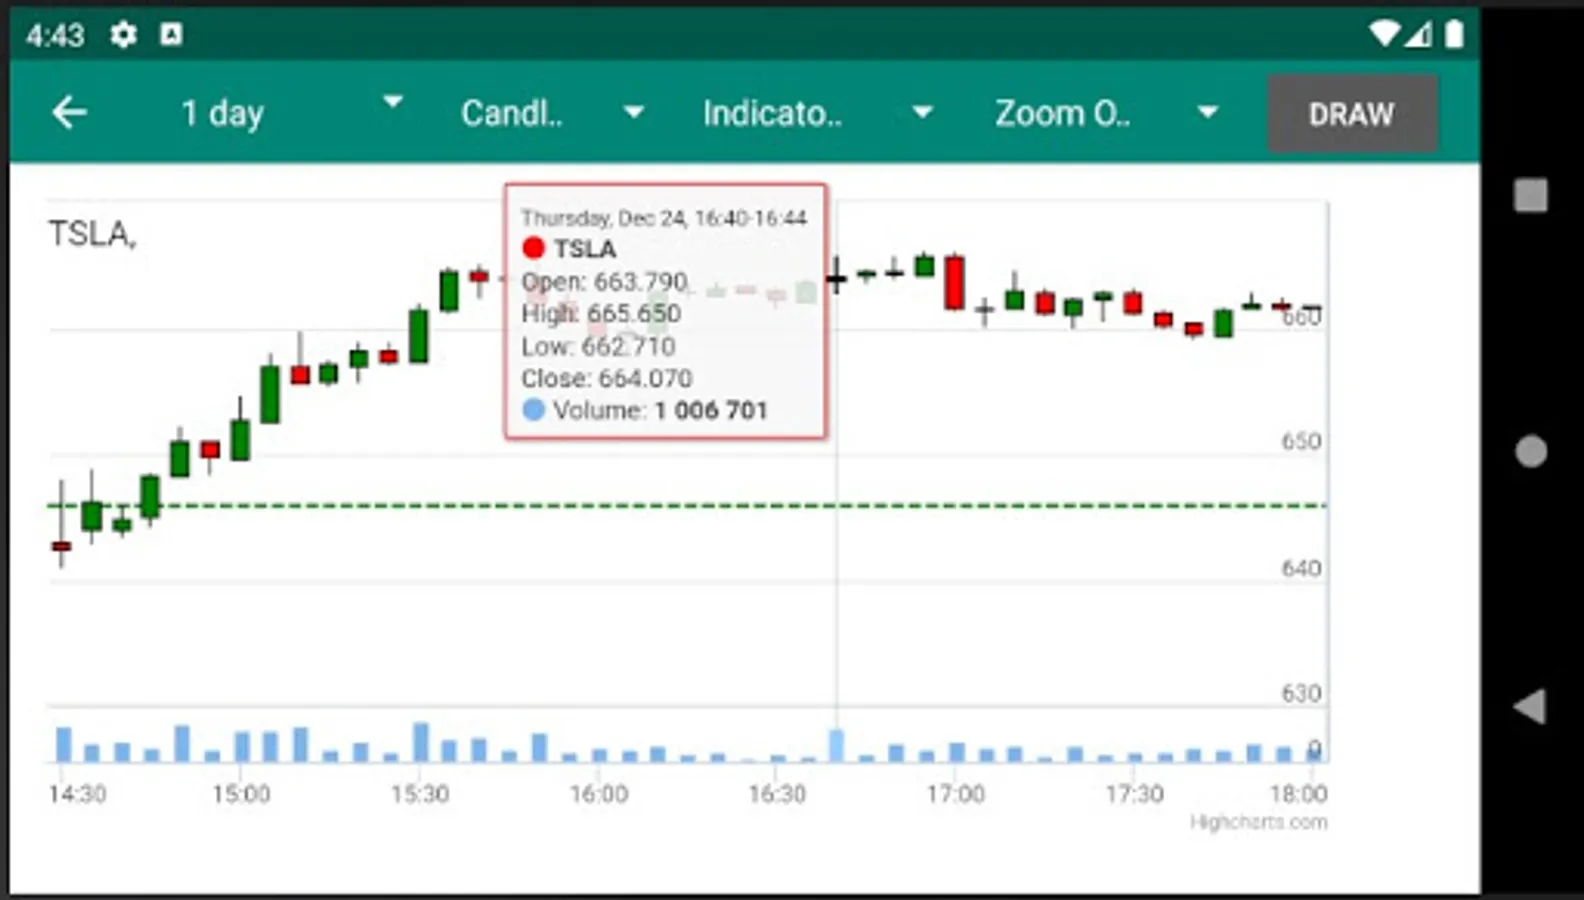The image size is (1584, 900).
Task: Tap the back arrow icon
Action: 69,113
